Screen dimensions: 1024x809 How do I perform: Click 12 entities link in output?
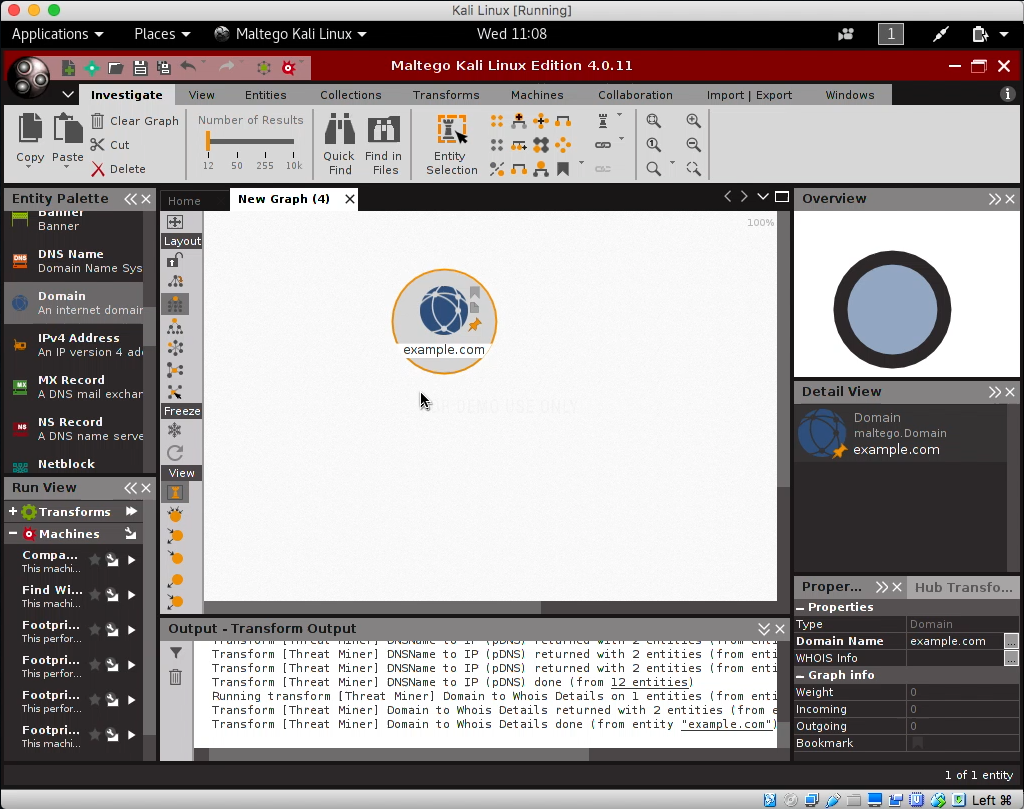[x=648, y=682]
